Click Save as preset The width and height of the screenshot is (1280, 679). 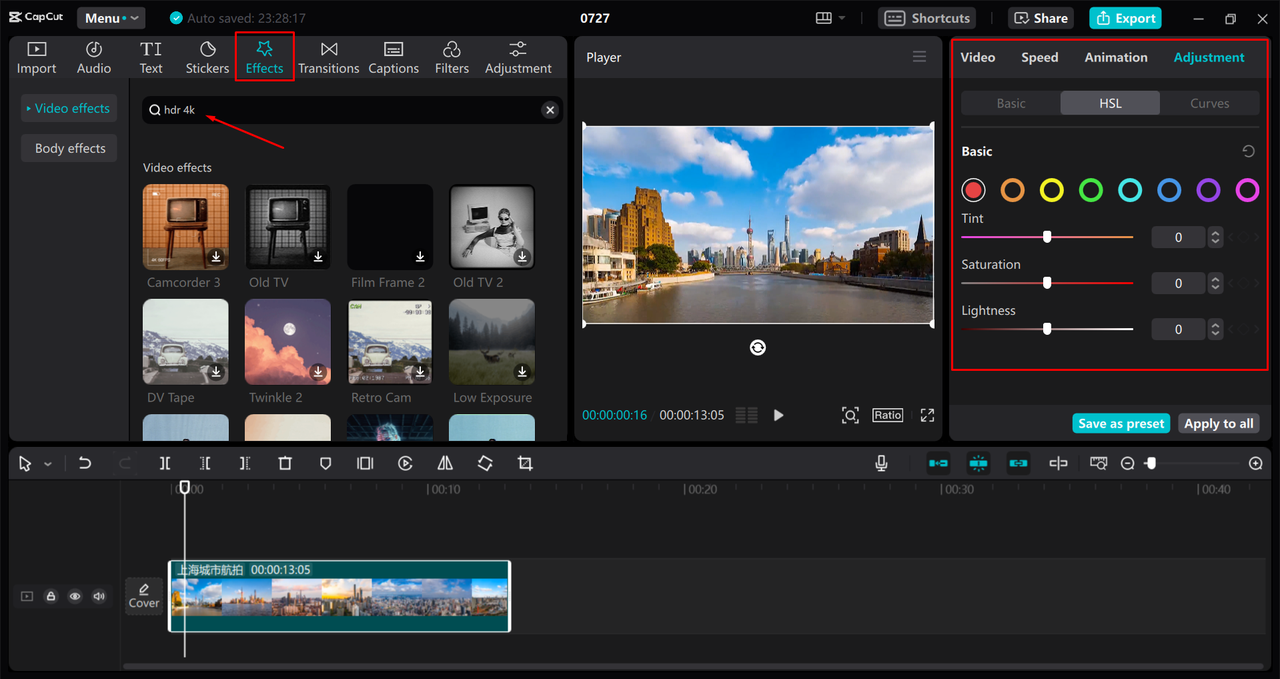pos(1121,423)
